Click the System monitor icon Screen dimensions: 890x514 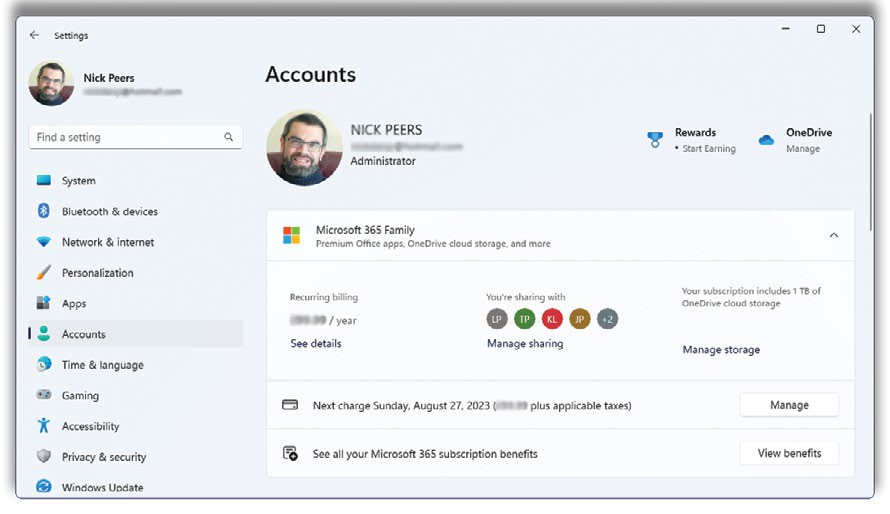click(44, 180)
